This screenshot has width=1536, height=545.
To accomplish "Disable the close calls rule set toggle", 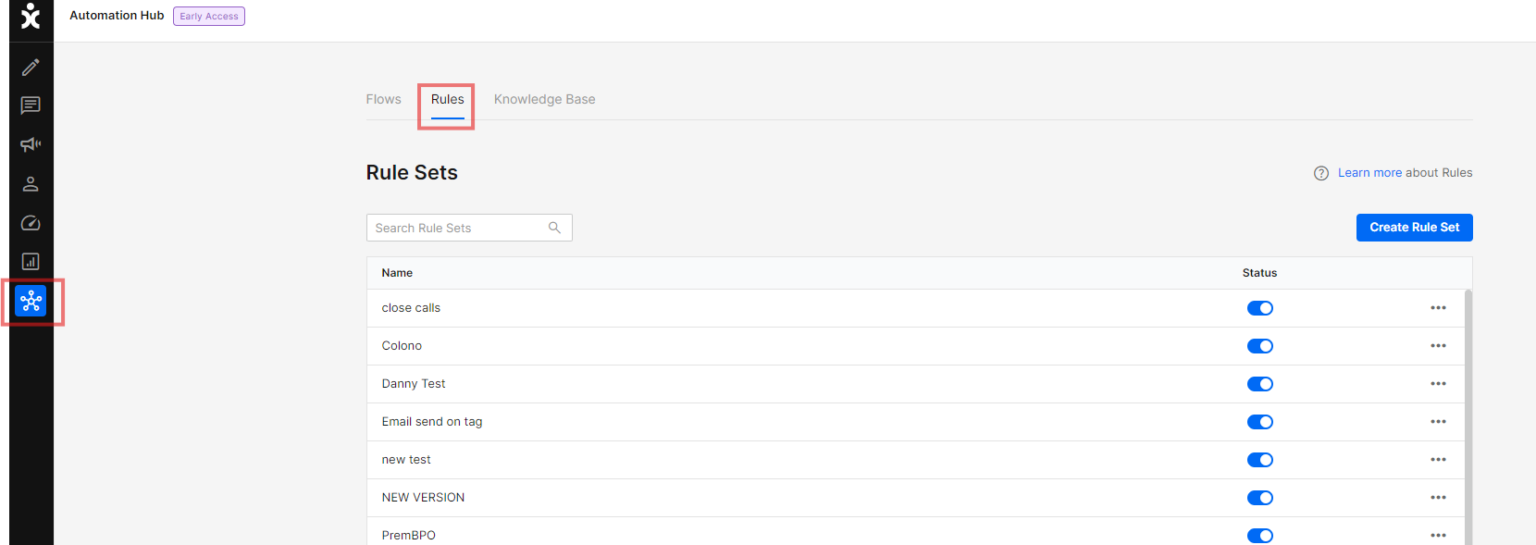I will [1259, 308].
